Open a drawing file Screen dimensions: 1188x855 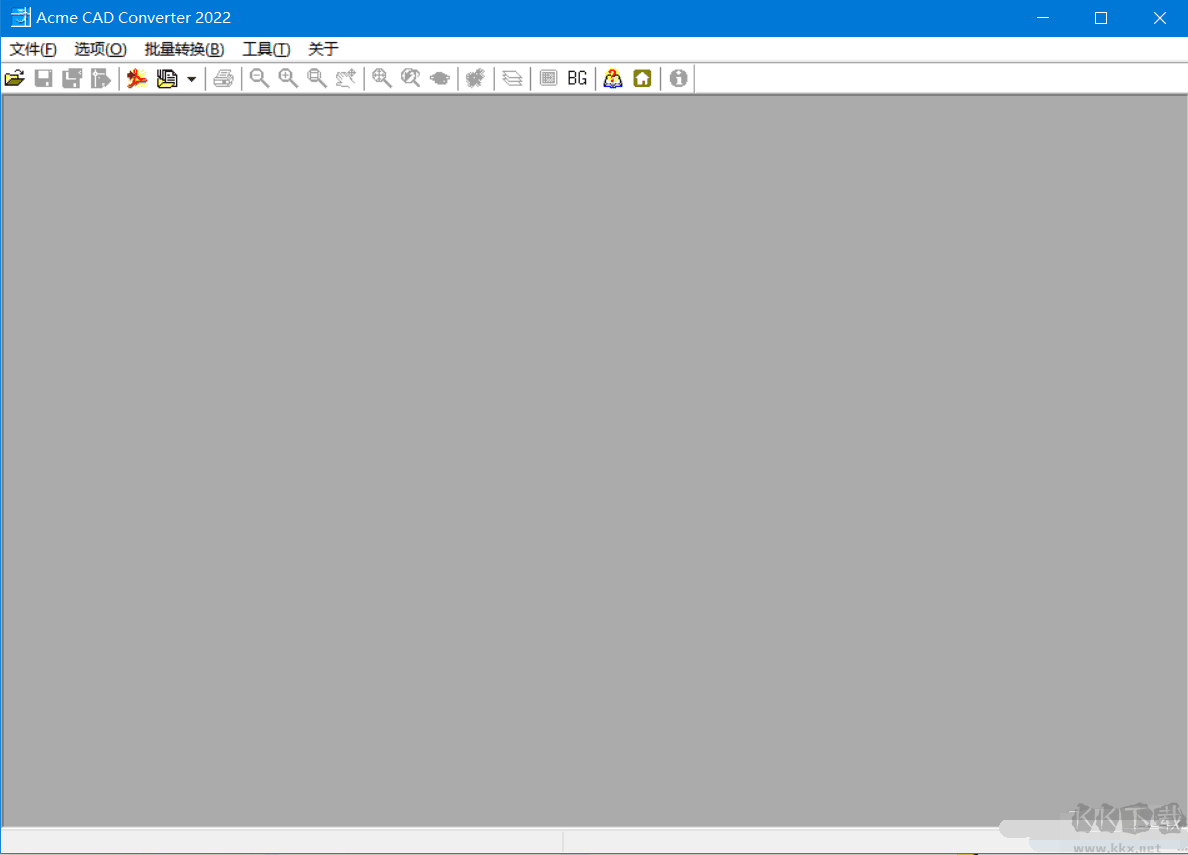pos(15,77)
